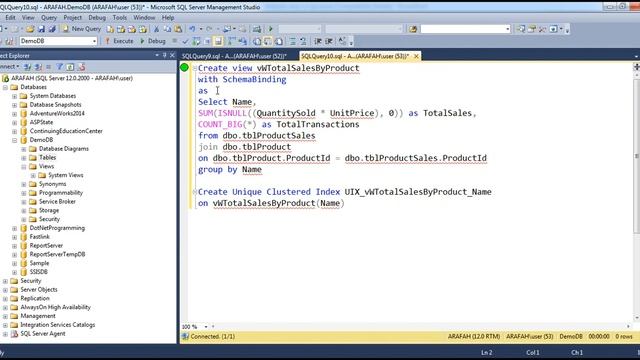Click the New Query toolbar button

pyautogui.click(x=81, y=29)
